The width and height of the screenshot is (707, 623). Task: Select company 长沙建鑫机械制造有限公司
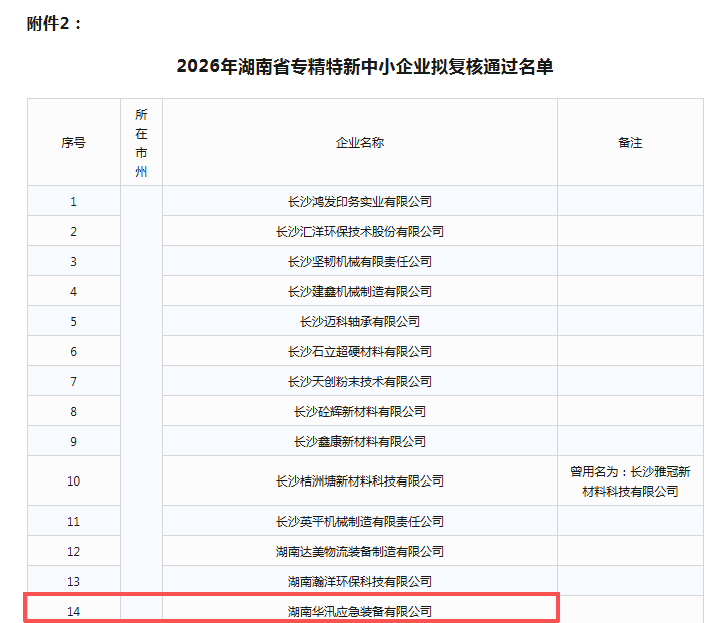(x=360, y=291)
